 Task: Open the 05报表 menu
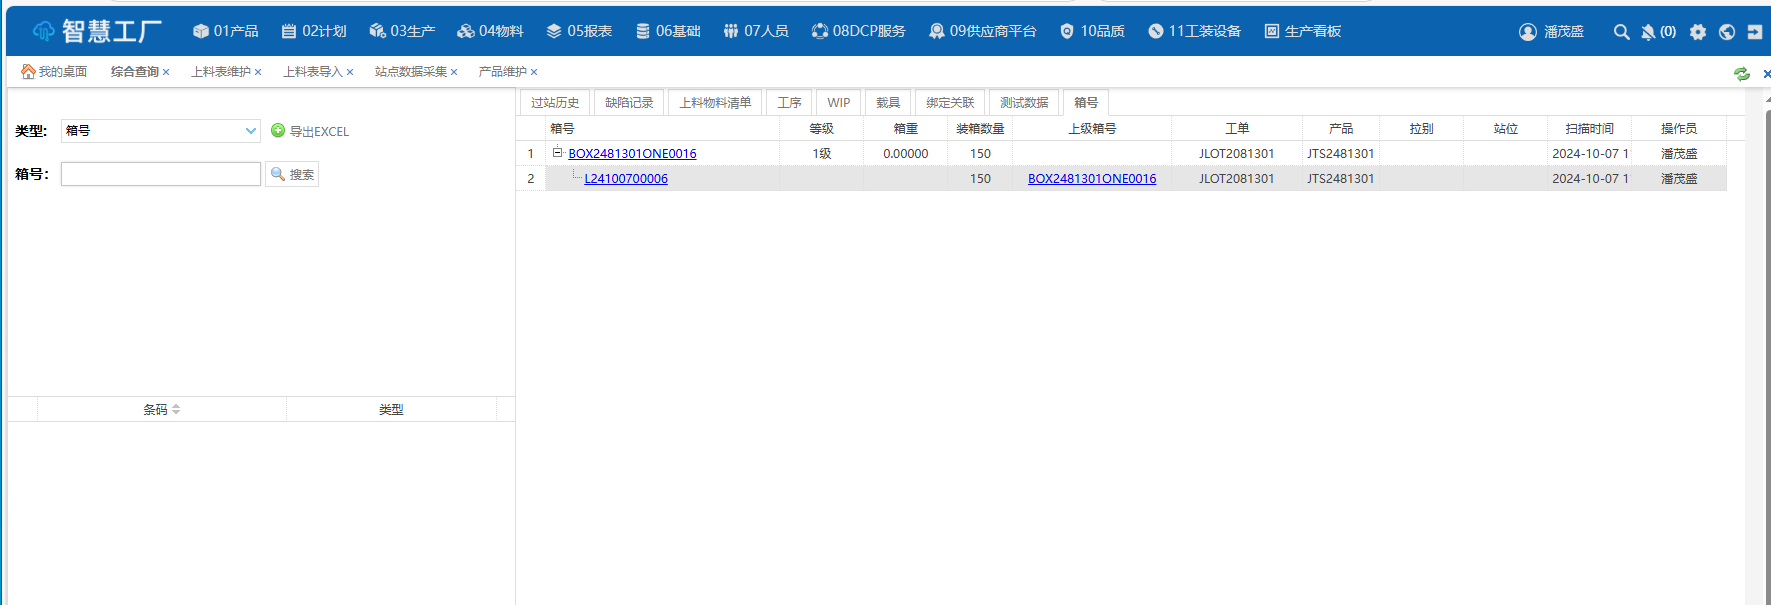click(579, 32)
